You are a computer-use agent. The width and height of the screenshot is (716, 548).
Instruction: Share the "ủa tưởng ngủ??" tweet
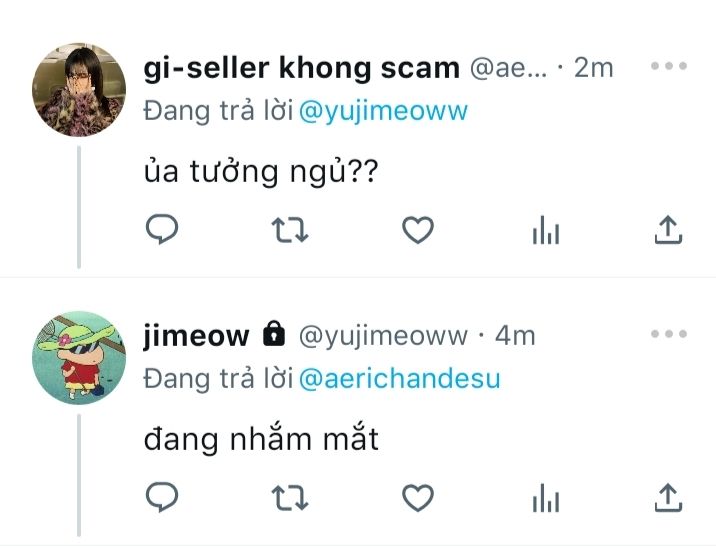[668, 229]
